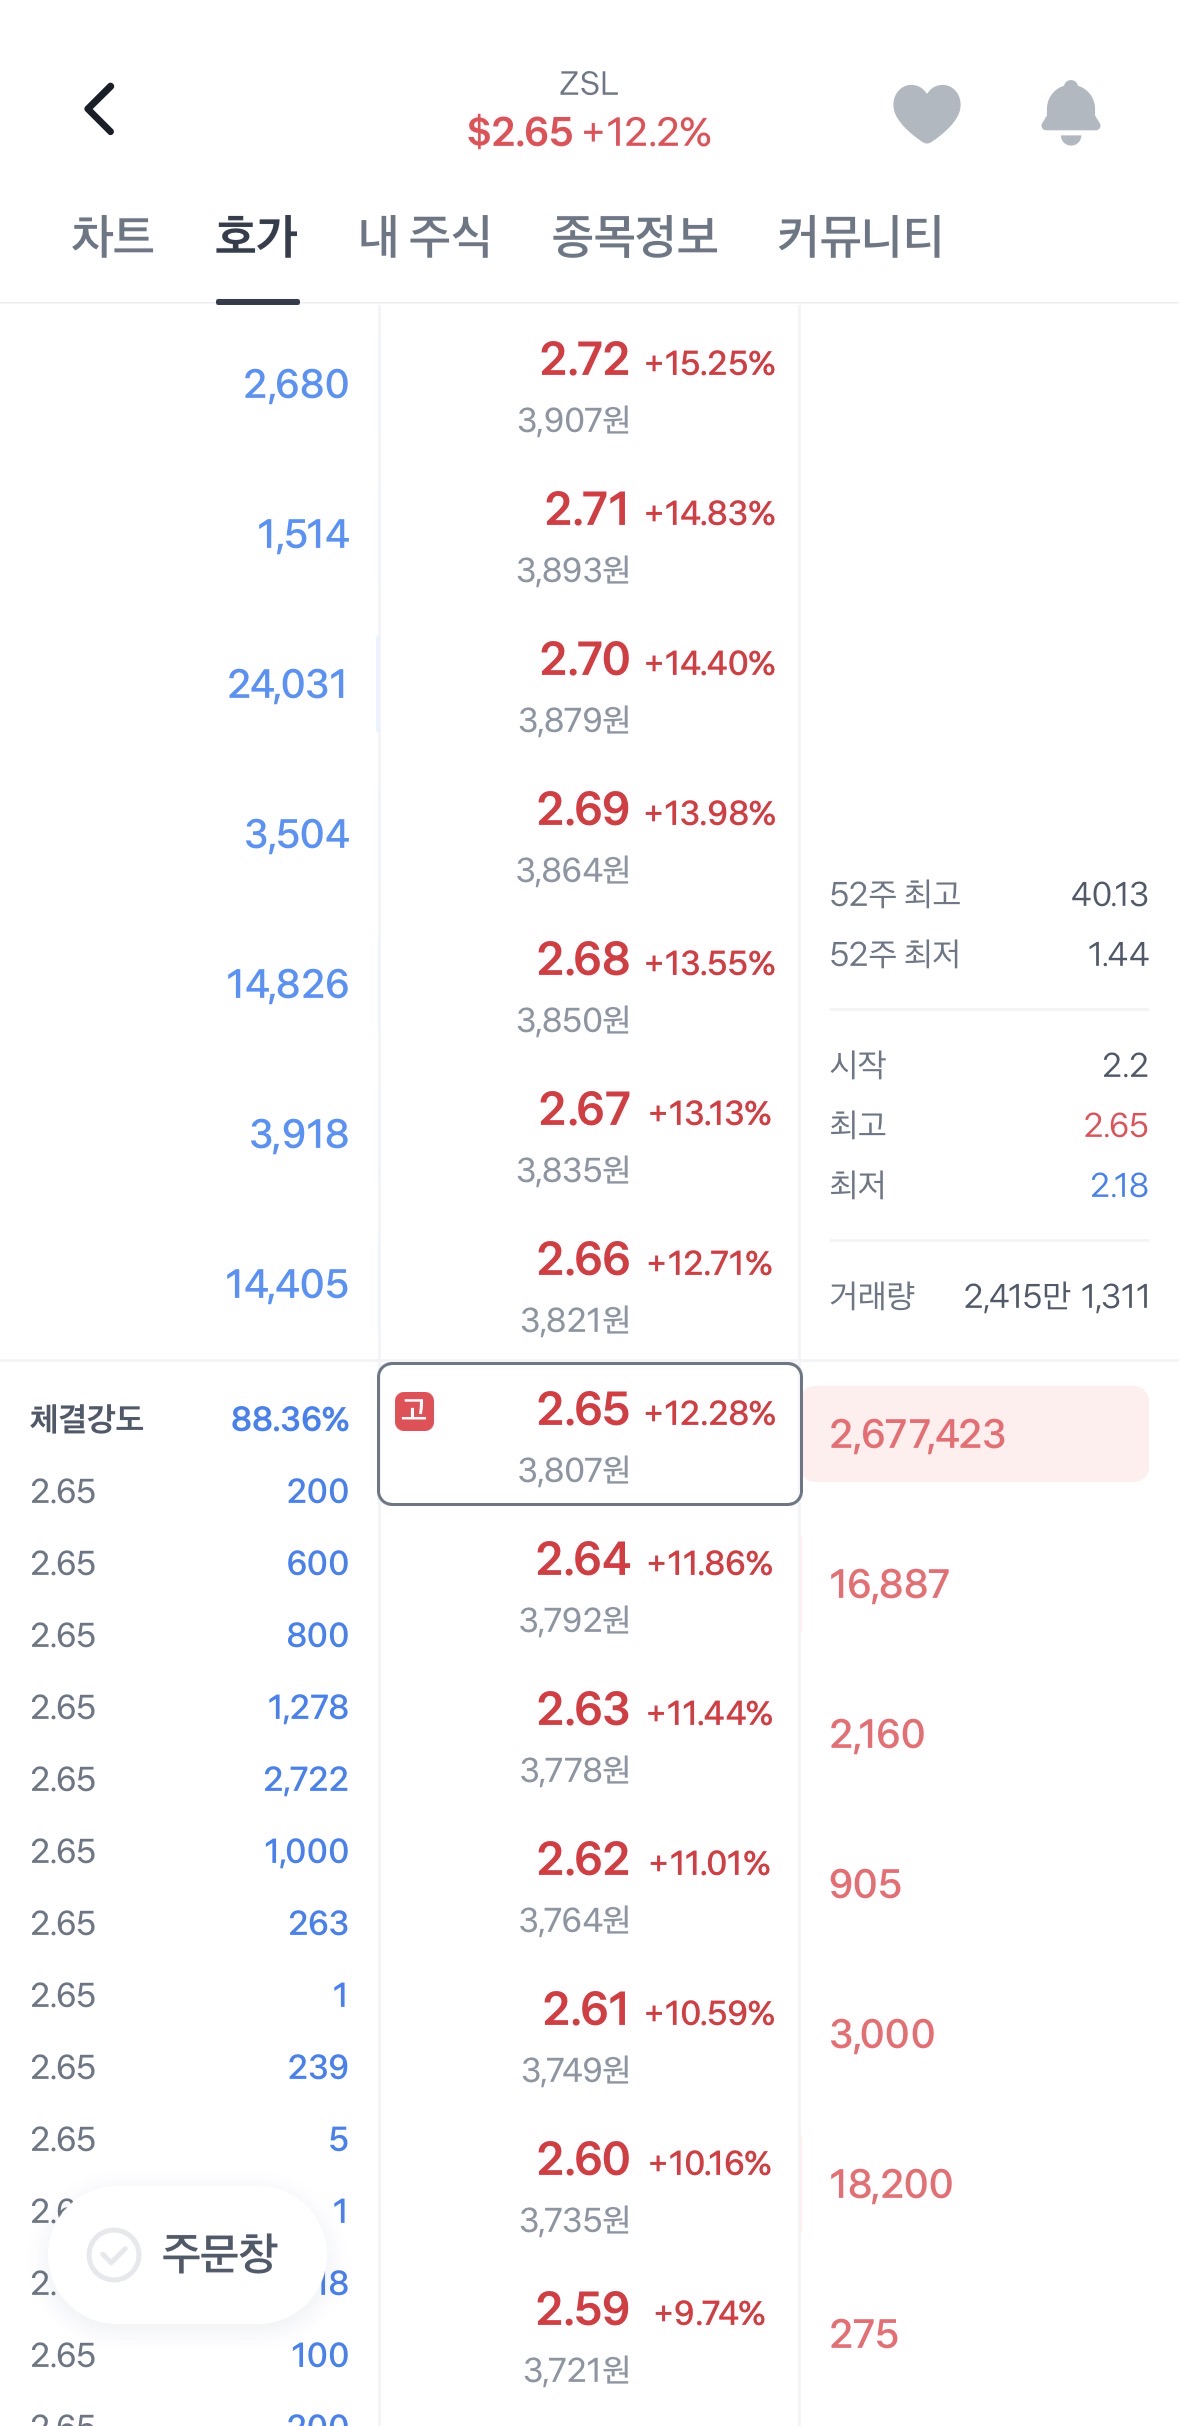Tap the 24,031 ask quantity
The height and width of the screenshot is (2426, 1179).
[288, 685]
